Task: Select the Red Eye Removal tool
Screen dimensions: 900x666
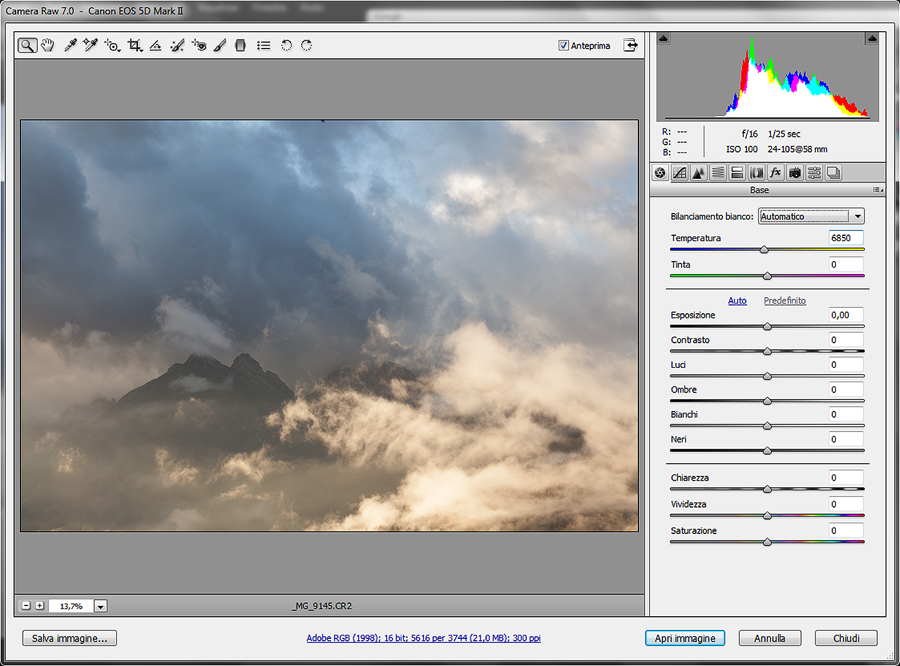Action: tap(198, 46)
